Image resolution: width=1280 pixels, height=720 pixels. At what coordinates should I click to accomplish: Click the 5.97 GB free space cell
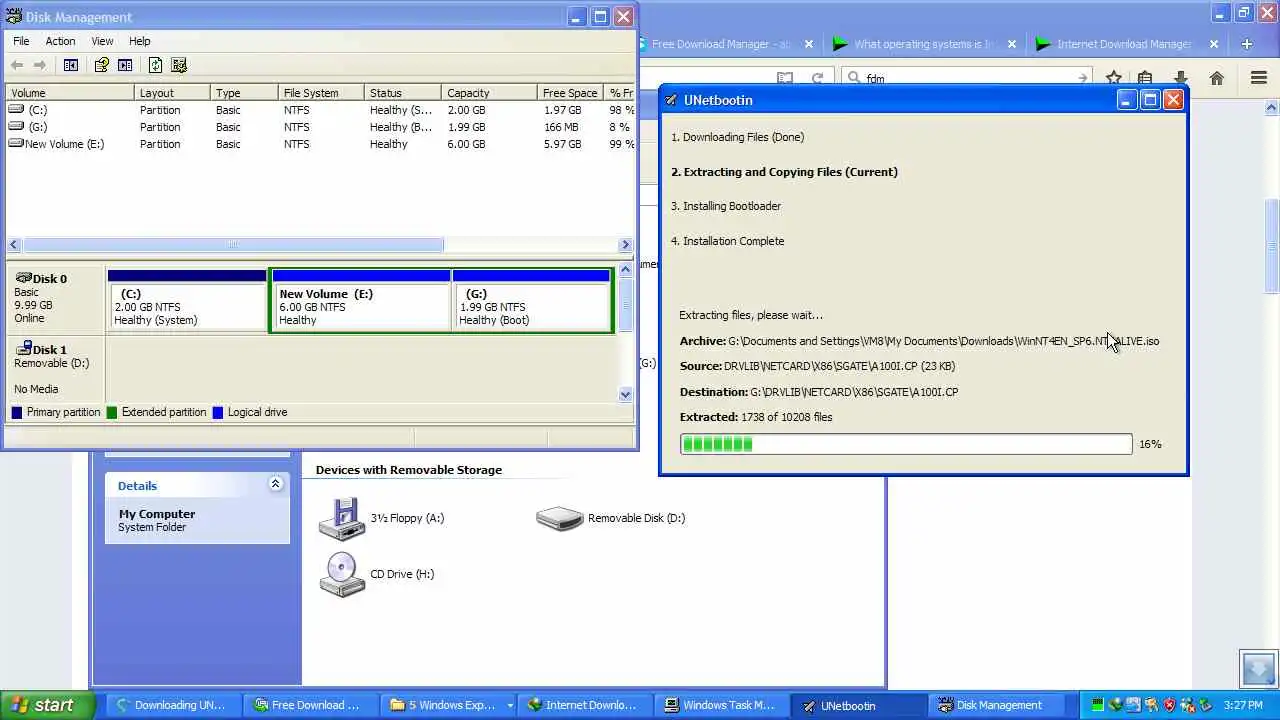(x=562, y=144)
